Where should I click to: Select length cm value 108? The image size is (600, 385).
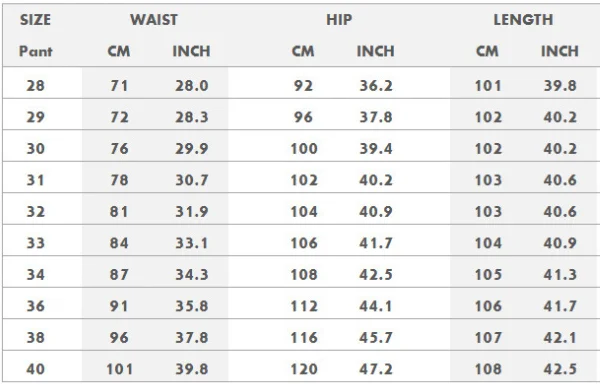tap(488, 369)
